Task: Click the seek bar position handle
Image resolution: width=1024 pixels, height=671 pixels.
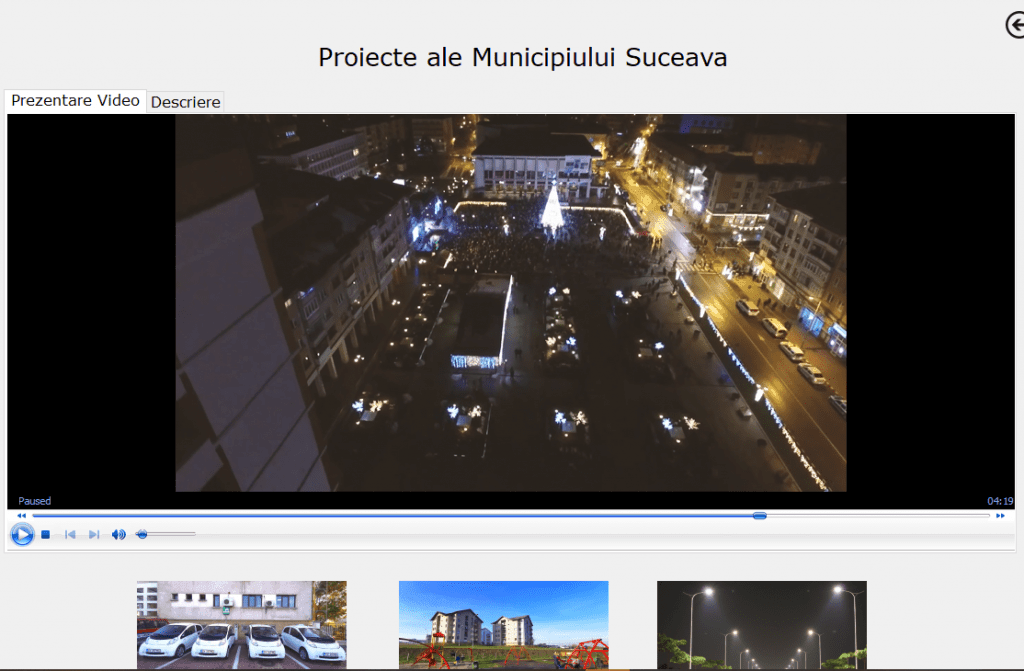Action: point(759,516)
